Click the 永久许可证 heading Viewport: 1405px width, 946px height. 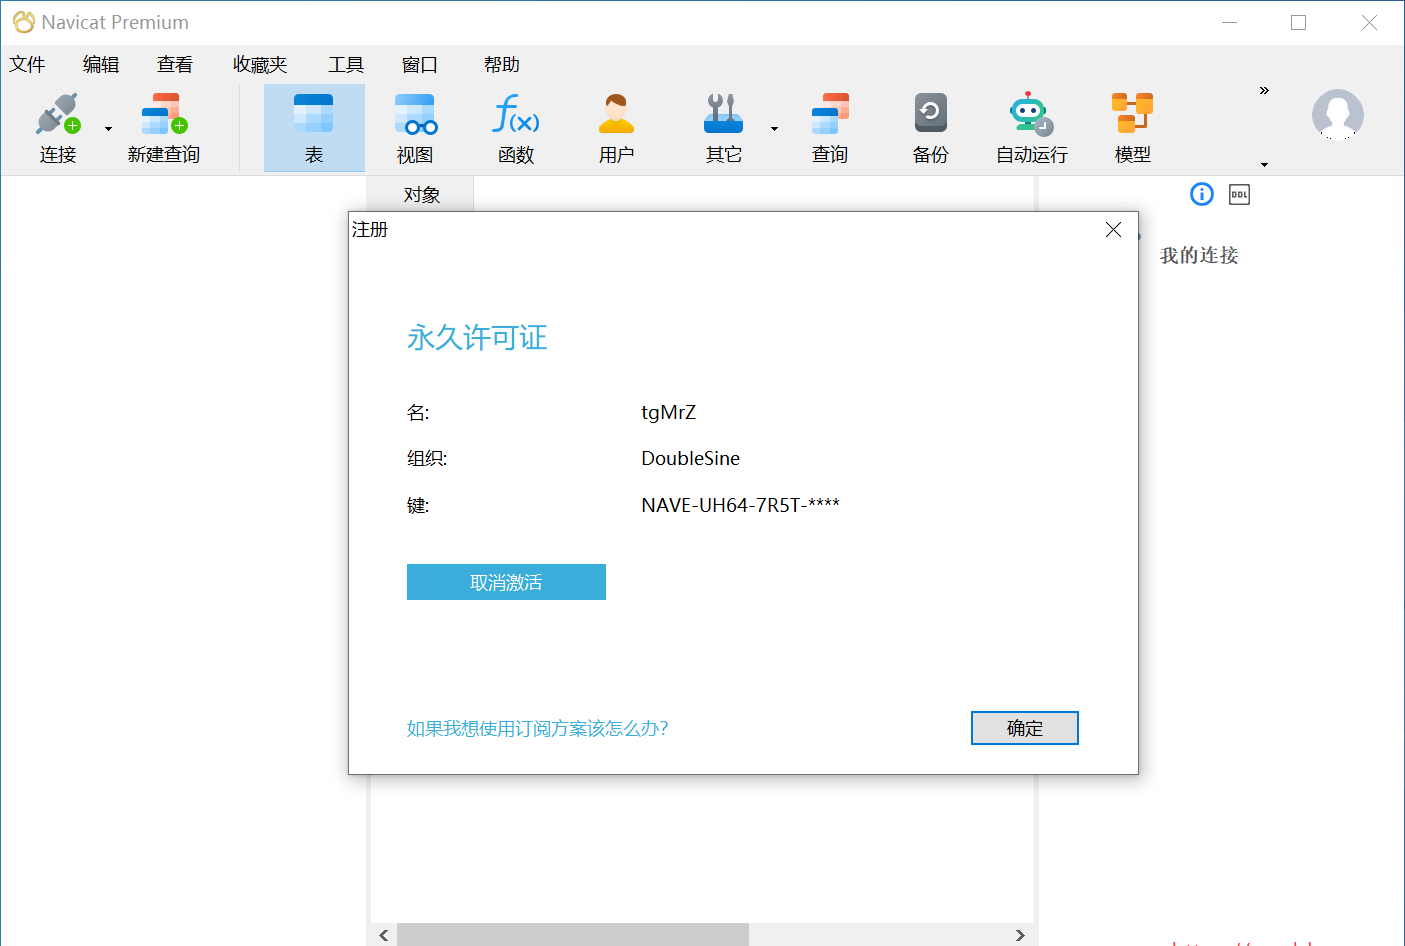tap(477, 338)
